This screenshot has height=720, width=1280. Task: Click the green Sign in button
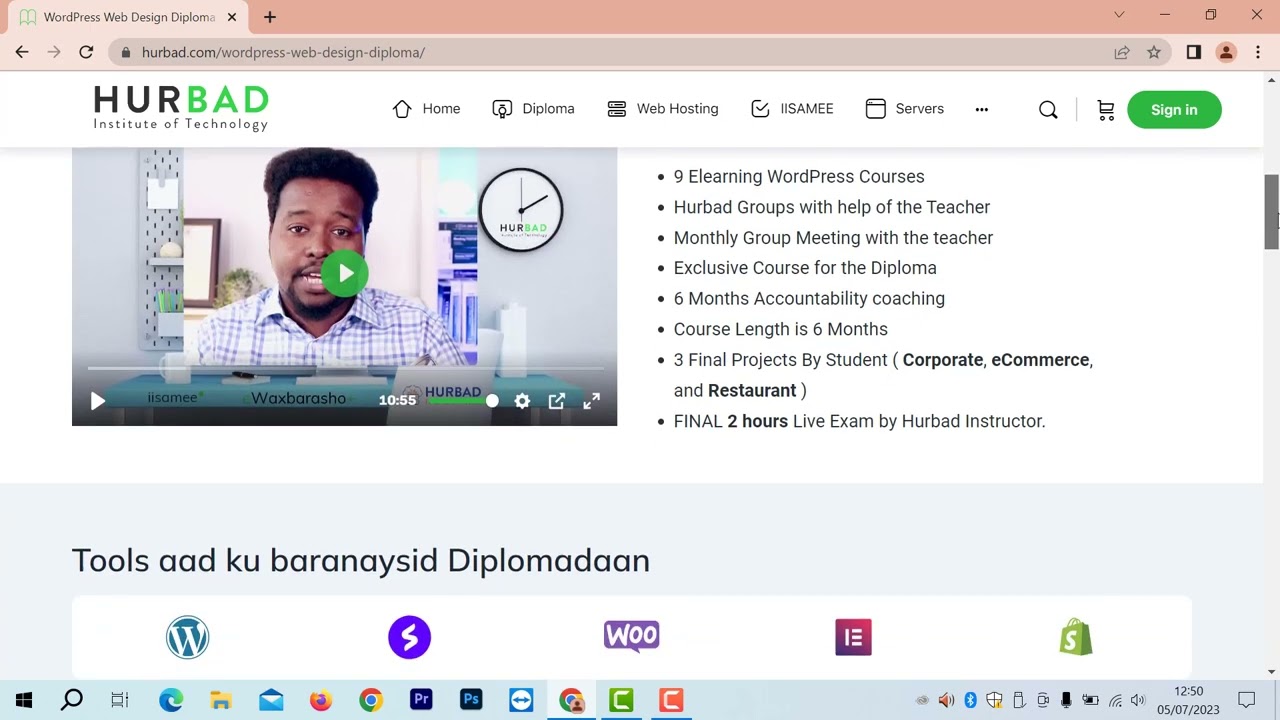coord(1174,110)
